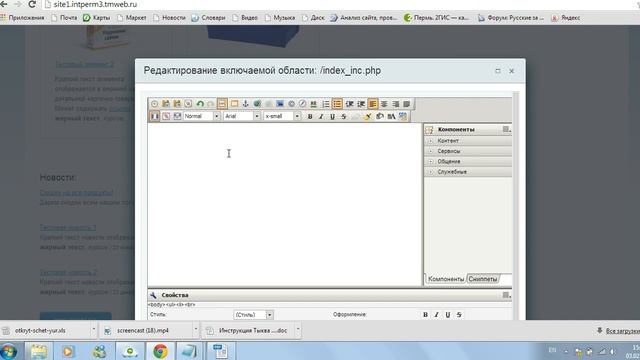The width and height of the screenshot is (640, 360).
Task: Toggle the Bulleted list button
Action: pyautogui.click(x=337, y=104)
